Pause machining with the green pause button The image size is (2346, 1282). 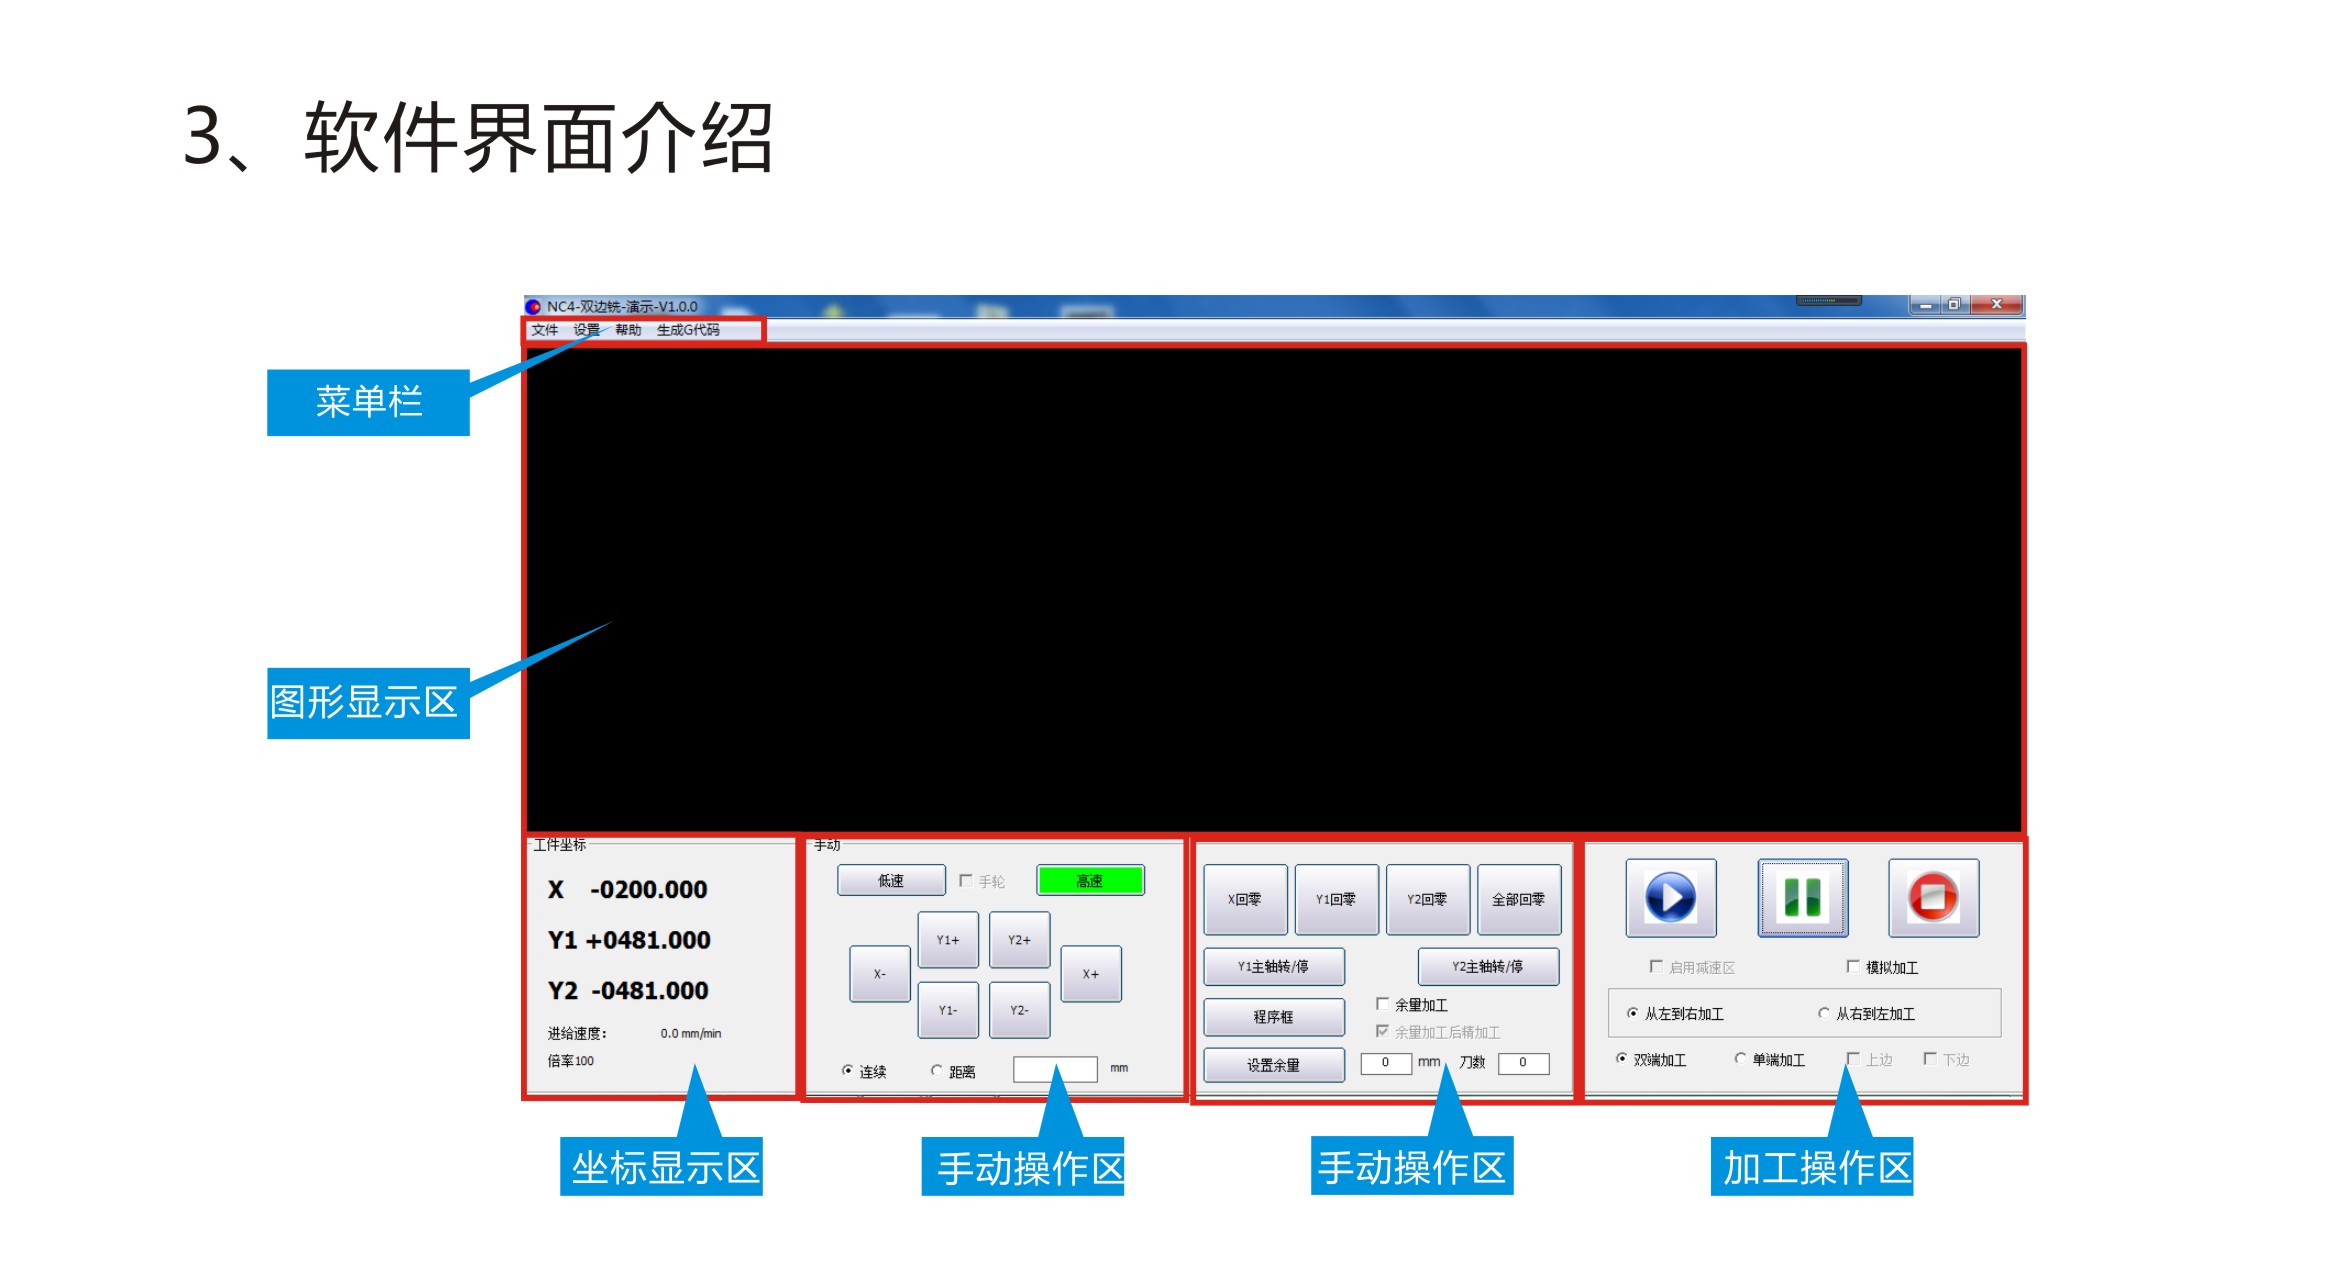coord(1802,897)
